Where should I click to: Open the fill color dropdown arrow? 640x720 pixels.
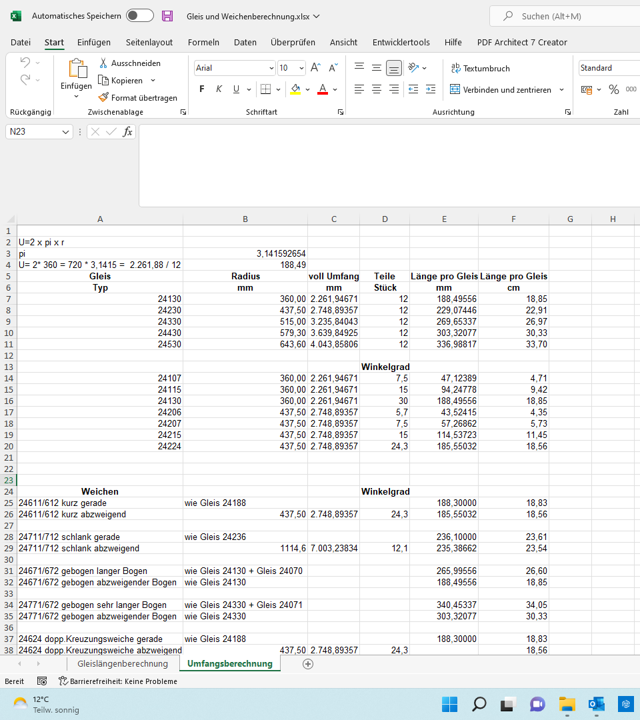pos(308,90)
